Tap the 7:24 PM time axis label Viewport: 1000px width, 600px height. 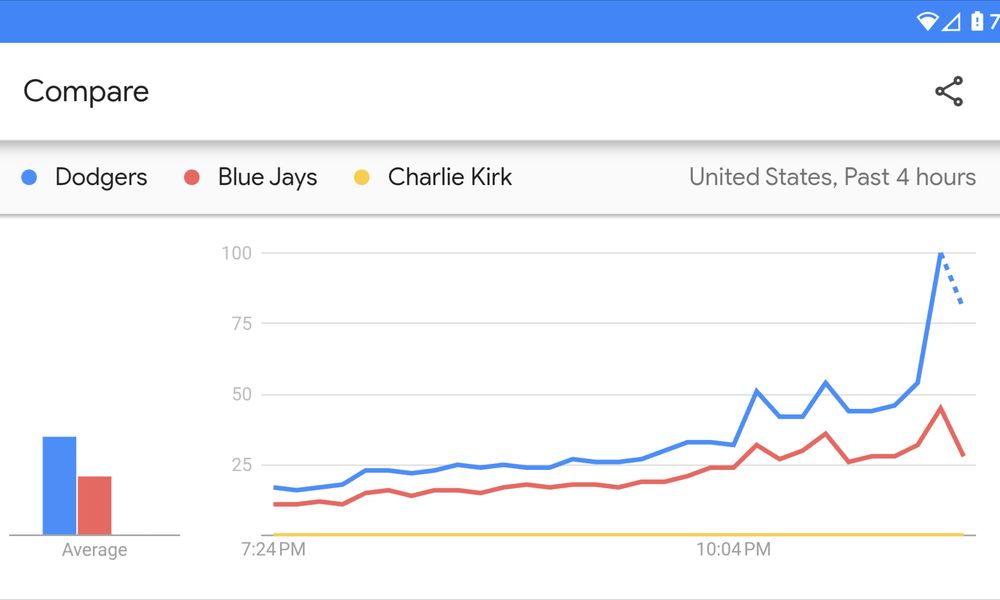pyautogui.click(x=273, y=549)
